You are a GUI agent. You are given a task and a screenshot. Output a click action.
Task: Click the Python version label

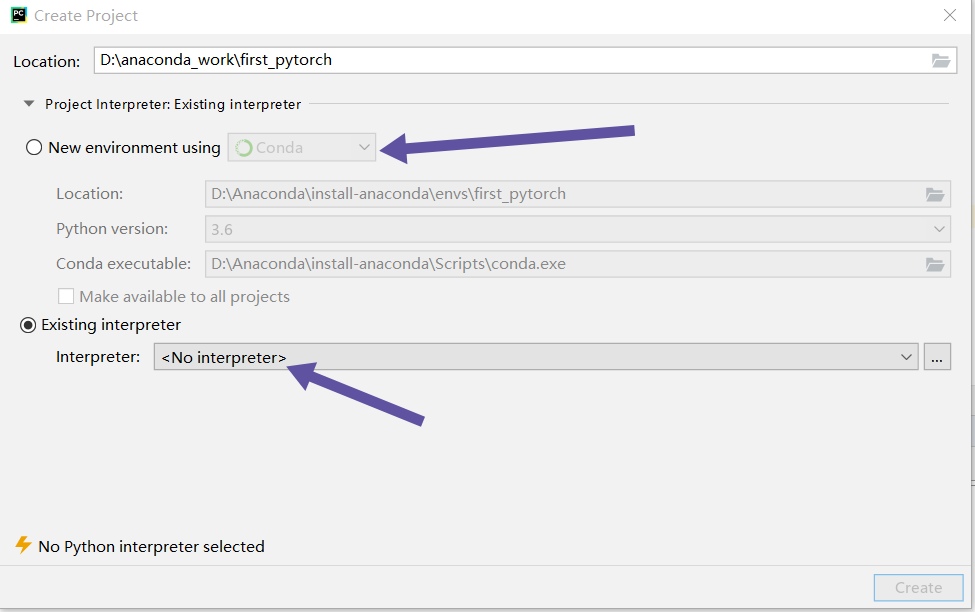click(x=112, y=229)
